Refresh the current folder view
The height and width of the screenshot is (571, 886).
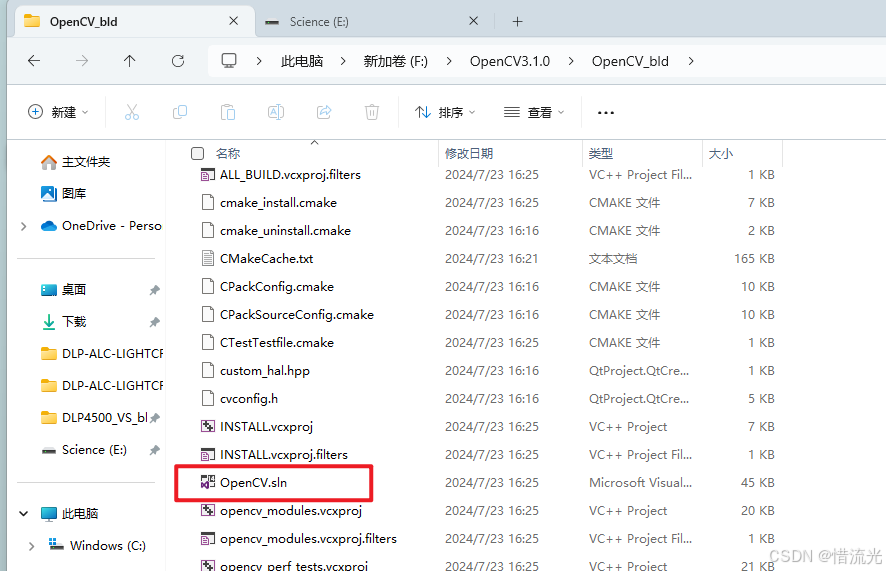coord(178,61)
